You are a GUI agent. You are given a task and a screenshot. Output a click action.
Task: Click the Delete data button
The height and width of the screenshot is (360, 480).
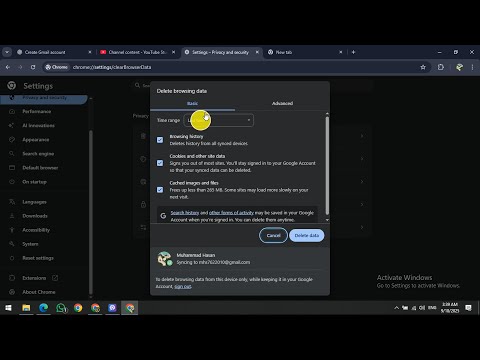coord(307,235)
